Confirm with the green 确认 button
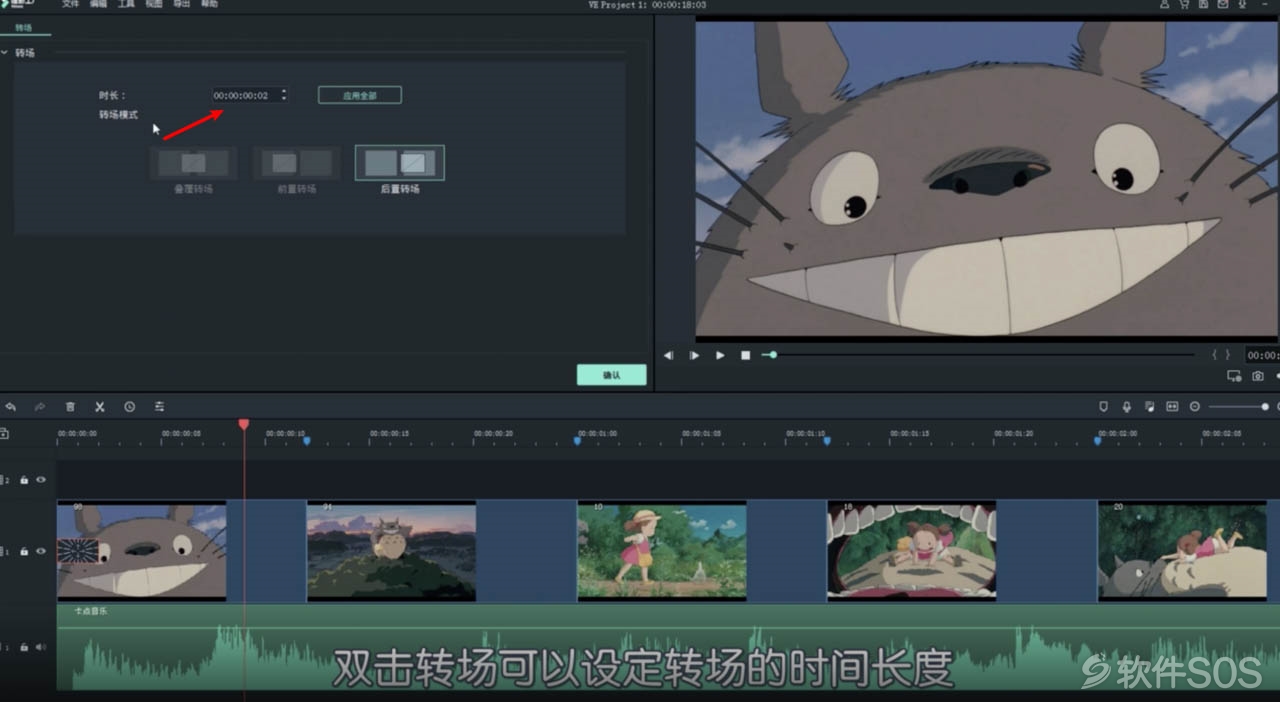Viewport: 1280px width, 702px height. coord(611,375)
